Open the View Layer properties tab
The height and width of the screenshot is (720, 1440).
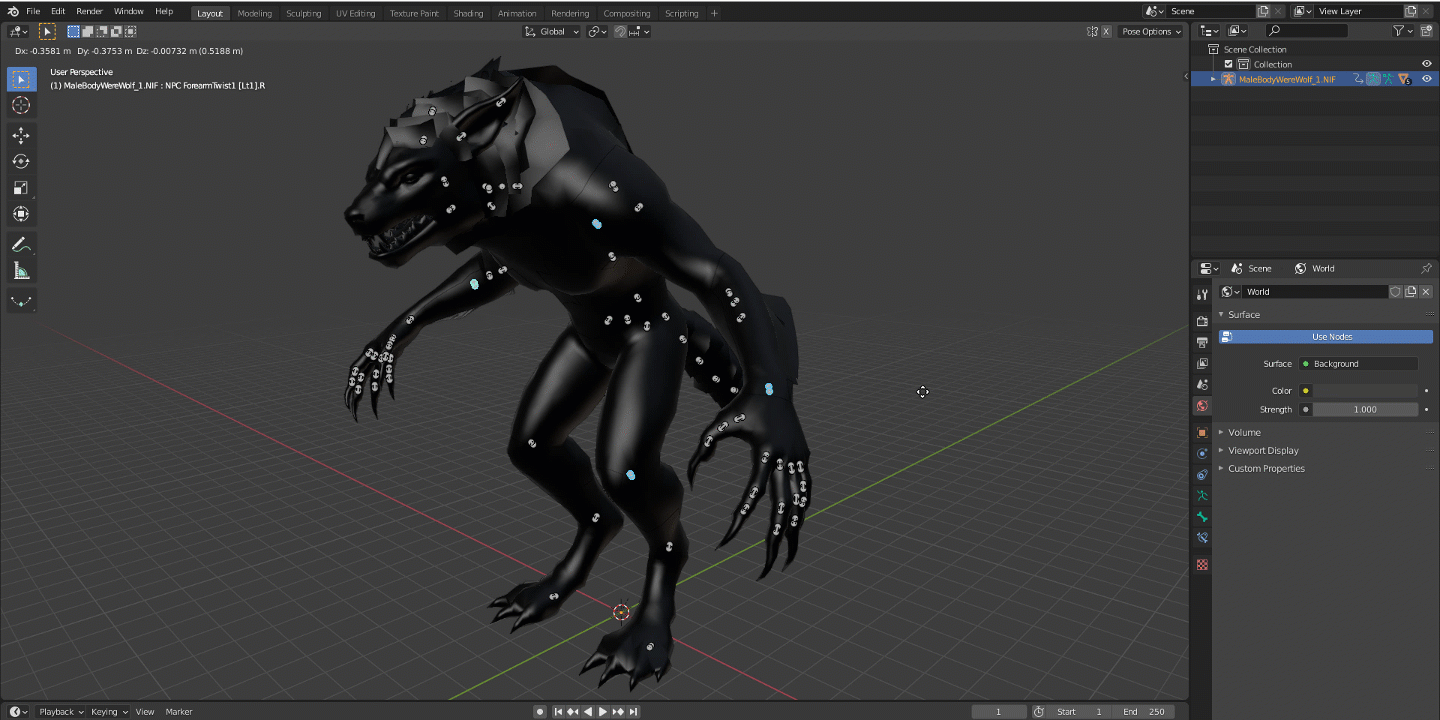click(x=1202, y=363)
